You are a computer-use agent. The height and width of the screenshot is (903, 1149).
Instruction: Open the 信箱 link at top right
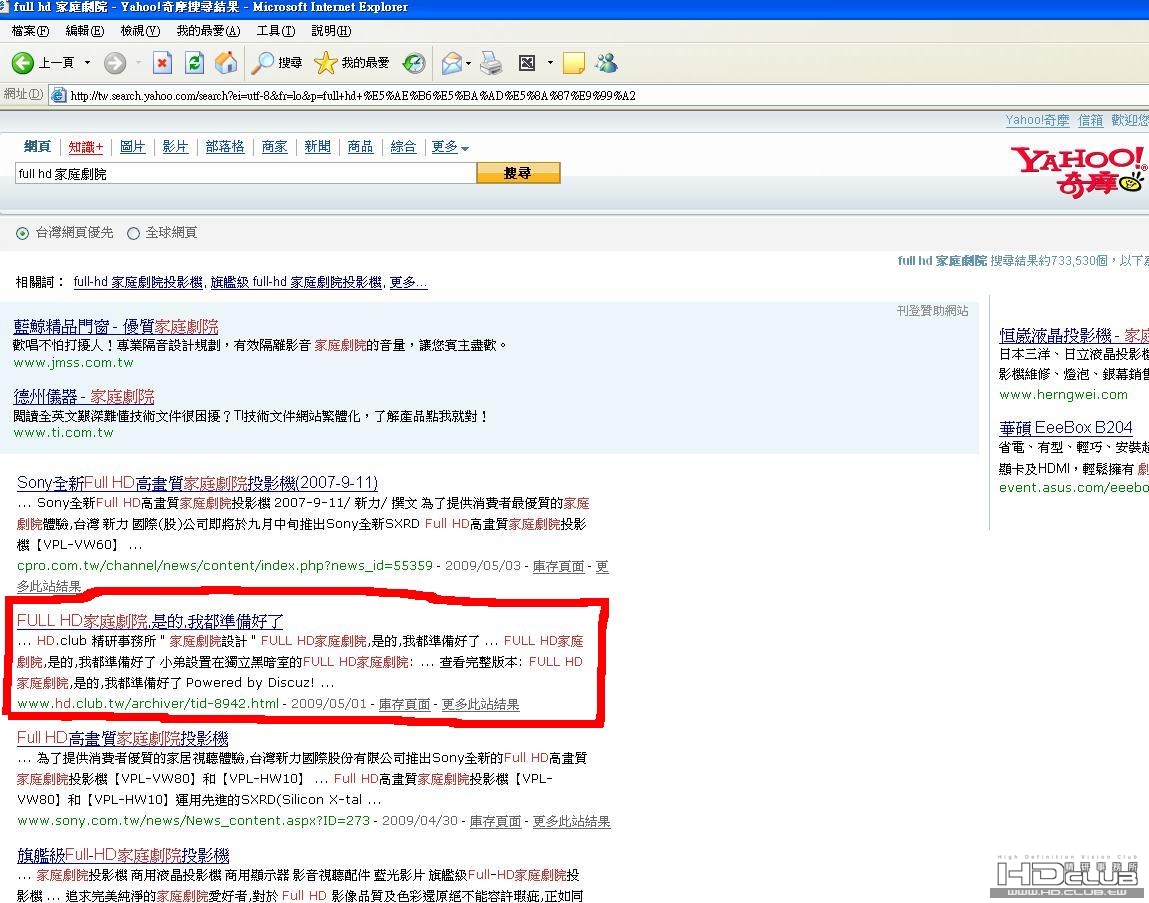tap(1090, 120)
